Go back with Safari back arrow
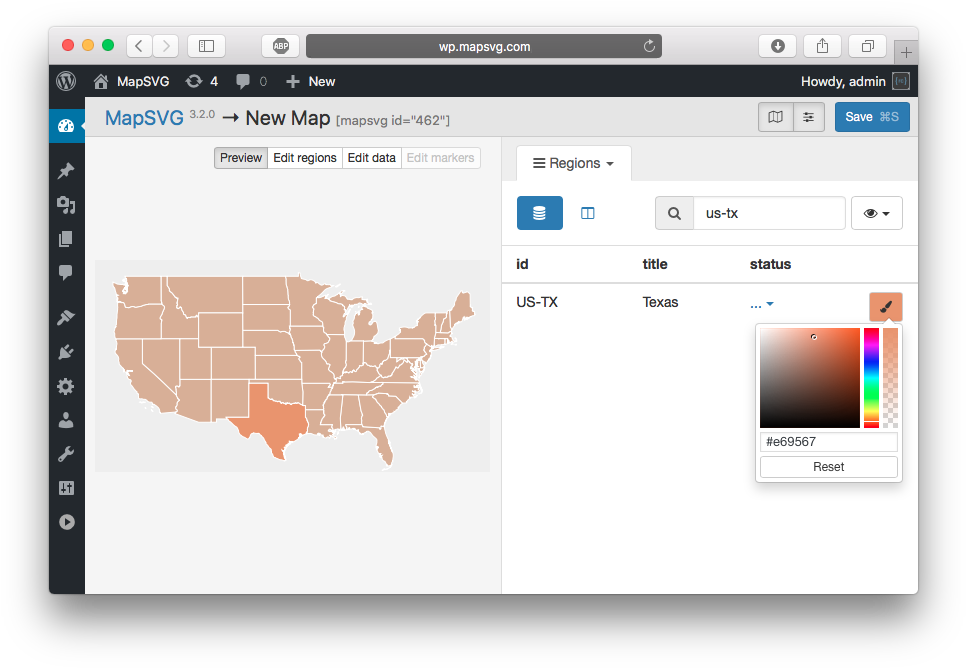Screen dimensions: 966x668 pyautogui.click(x=139, y=46)
